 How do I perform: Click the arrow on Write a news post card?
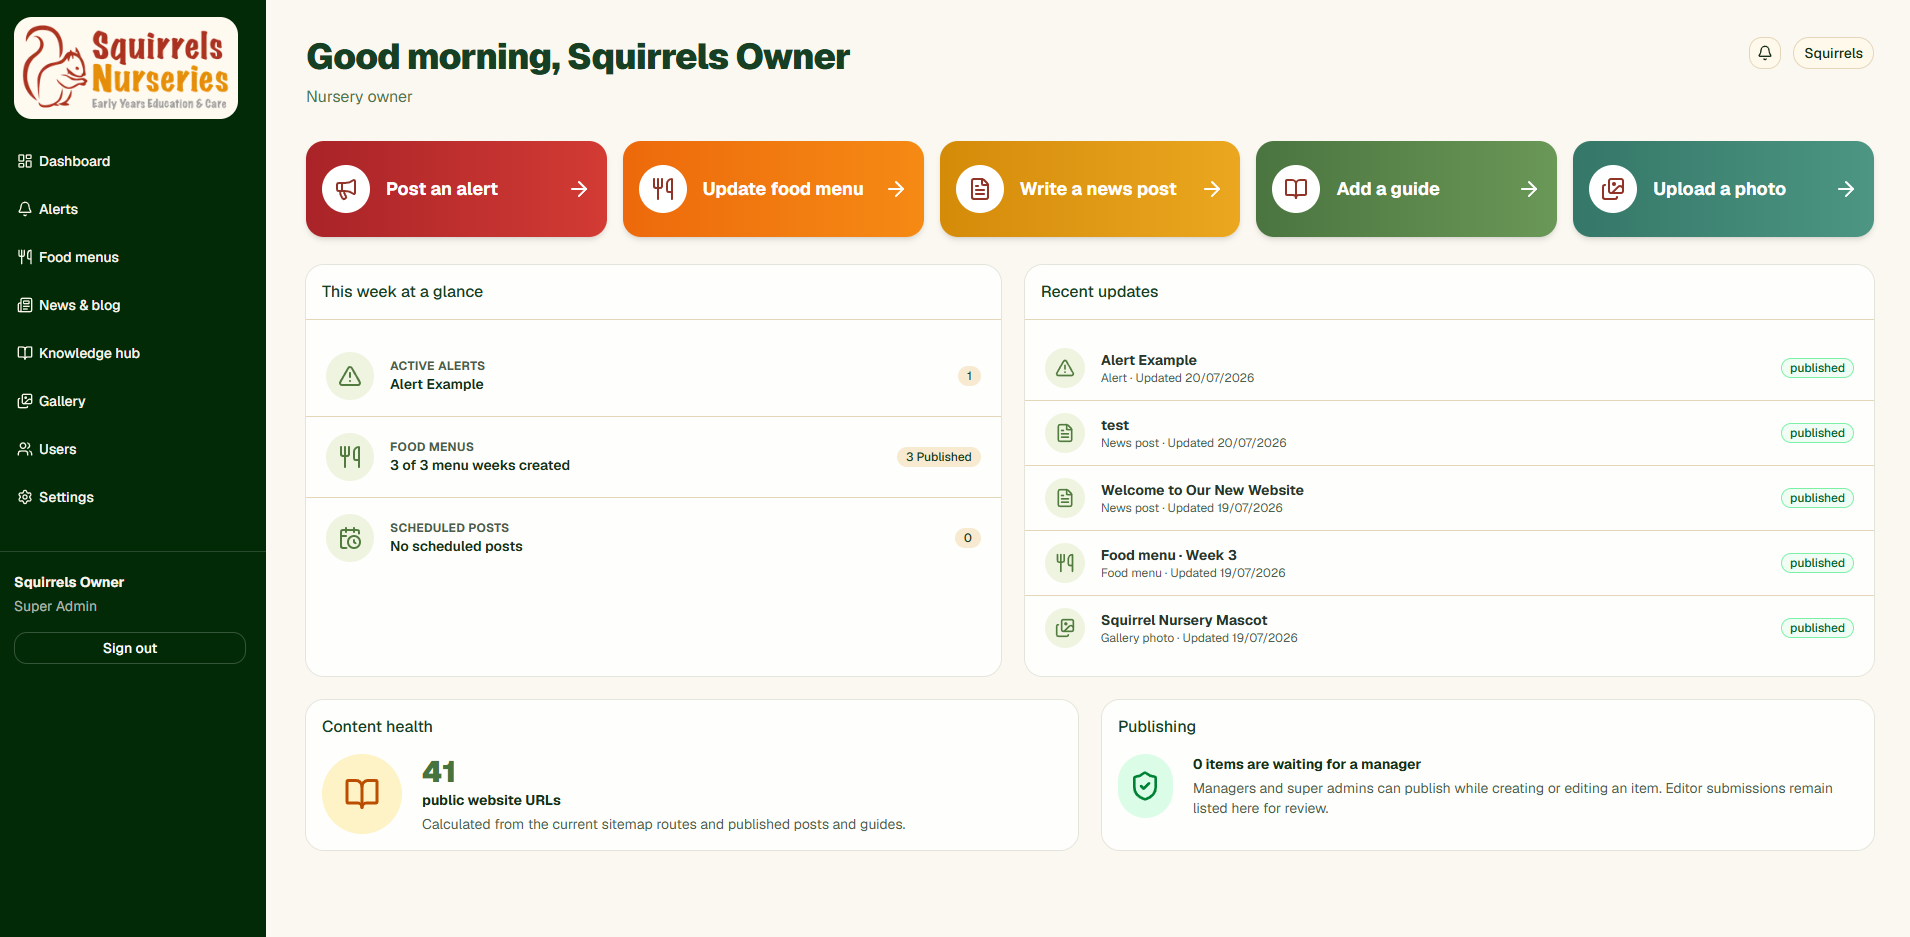(x=1212, y=189)
